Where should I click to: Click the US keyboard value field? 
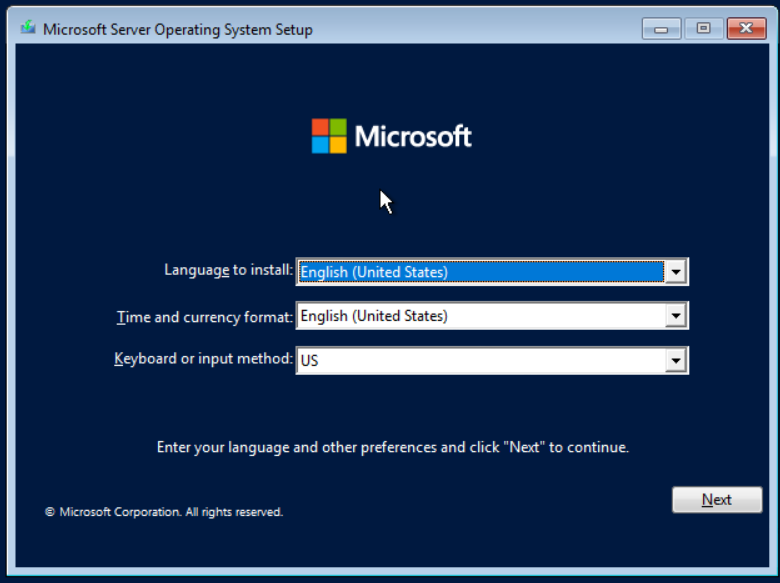480,360
